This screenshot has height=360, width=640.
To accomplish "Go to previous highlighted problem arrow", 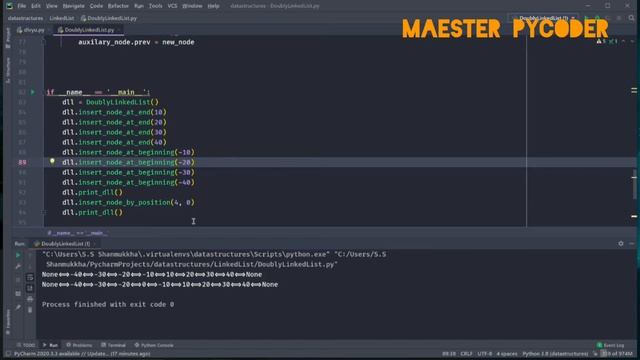I will tap(624, 41).
